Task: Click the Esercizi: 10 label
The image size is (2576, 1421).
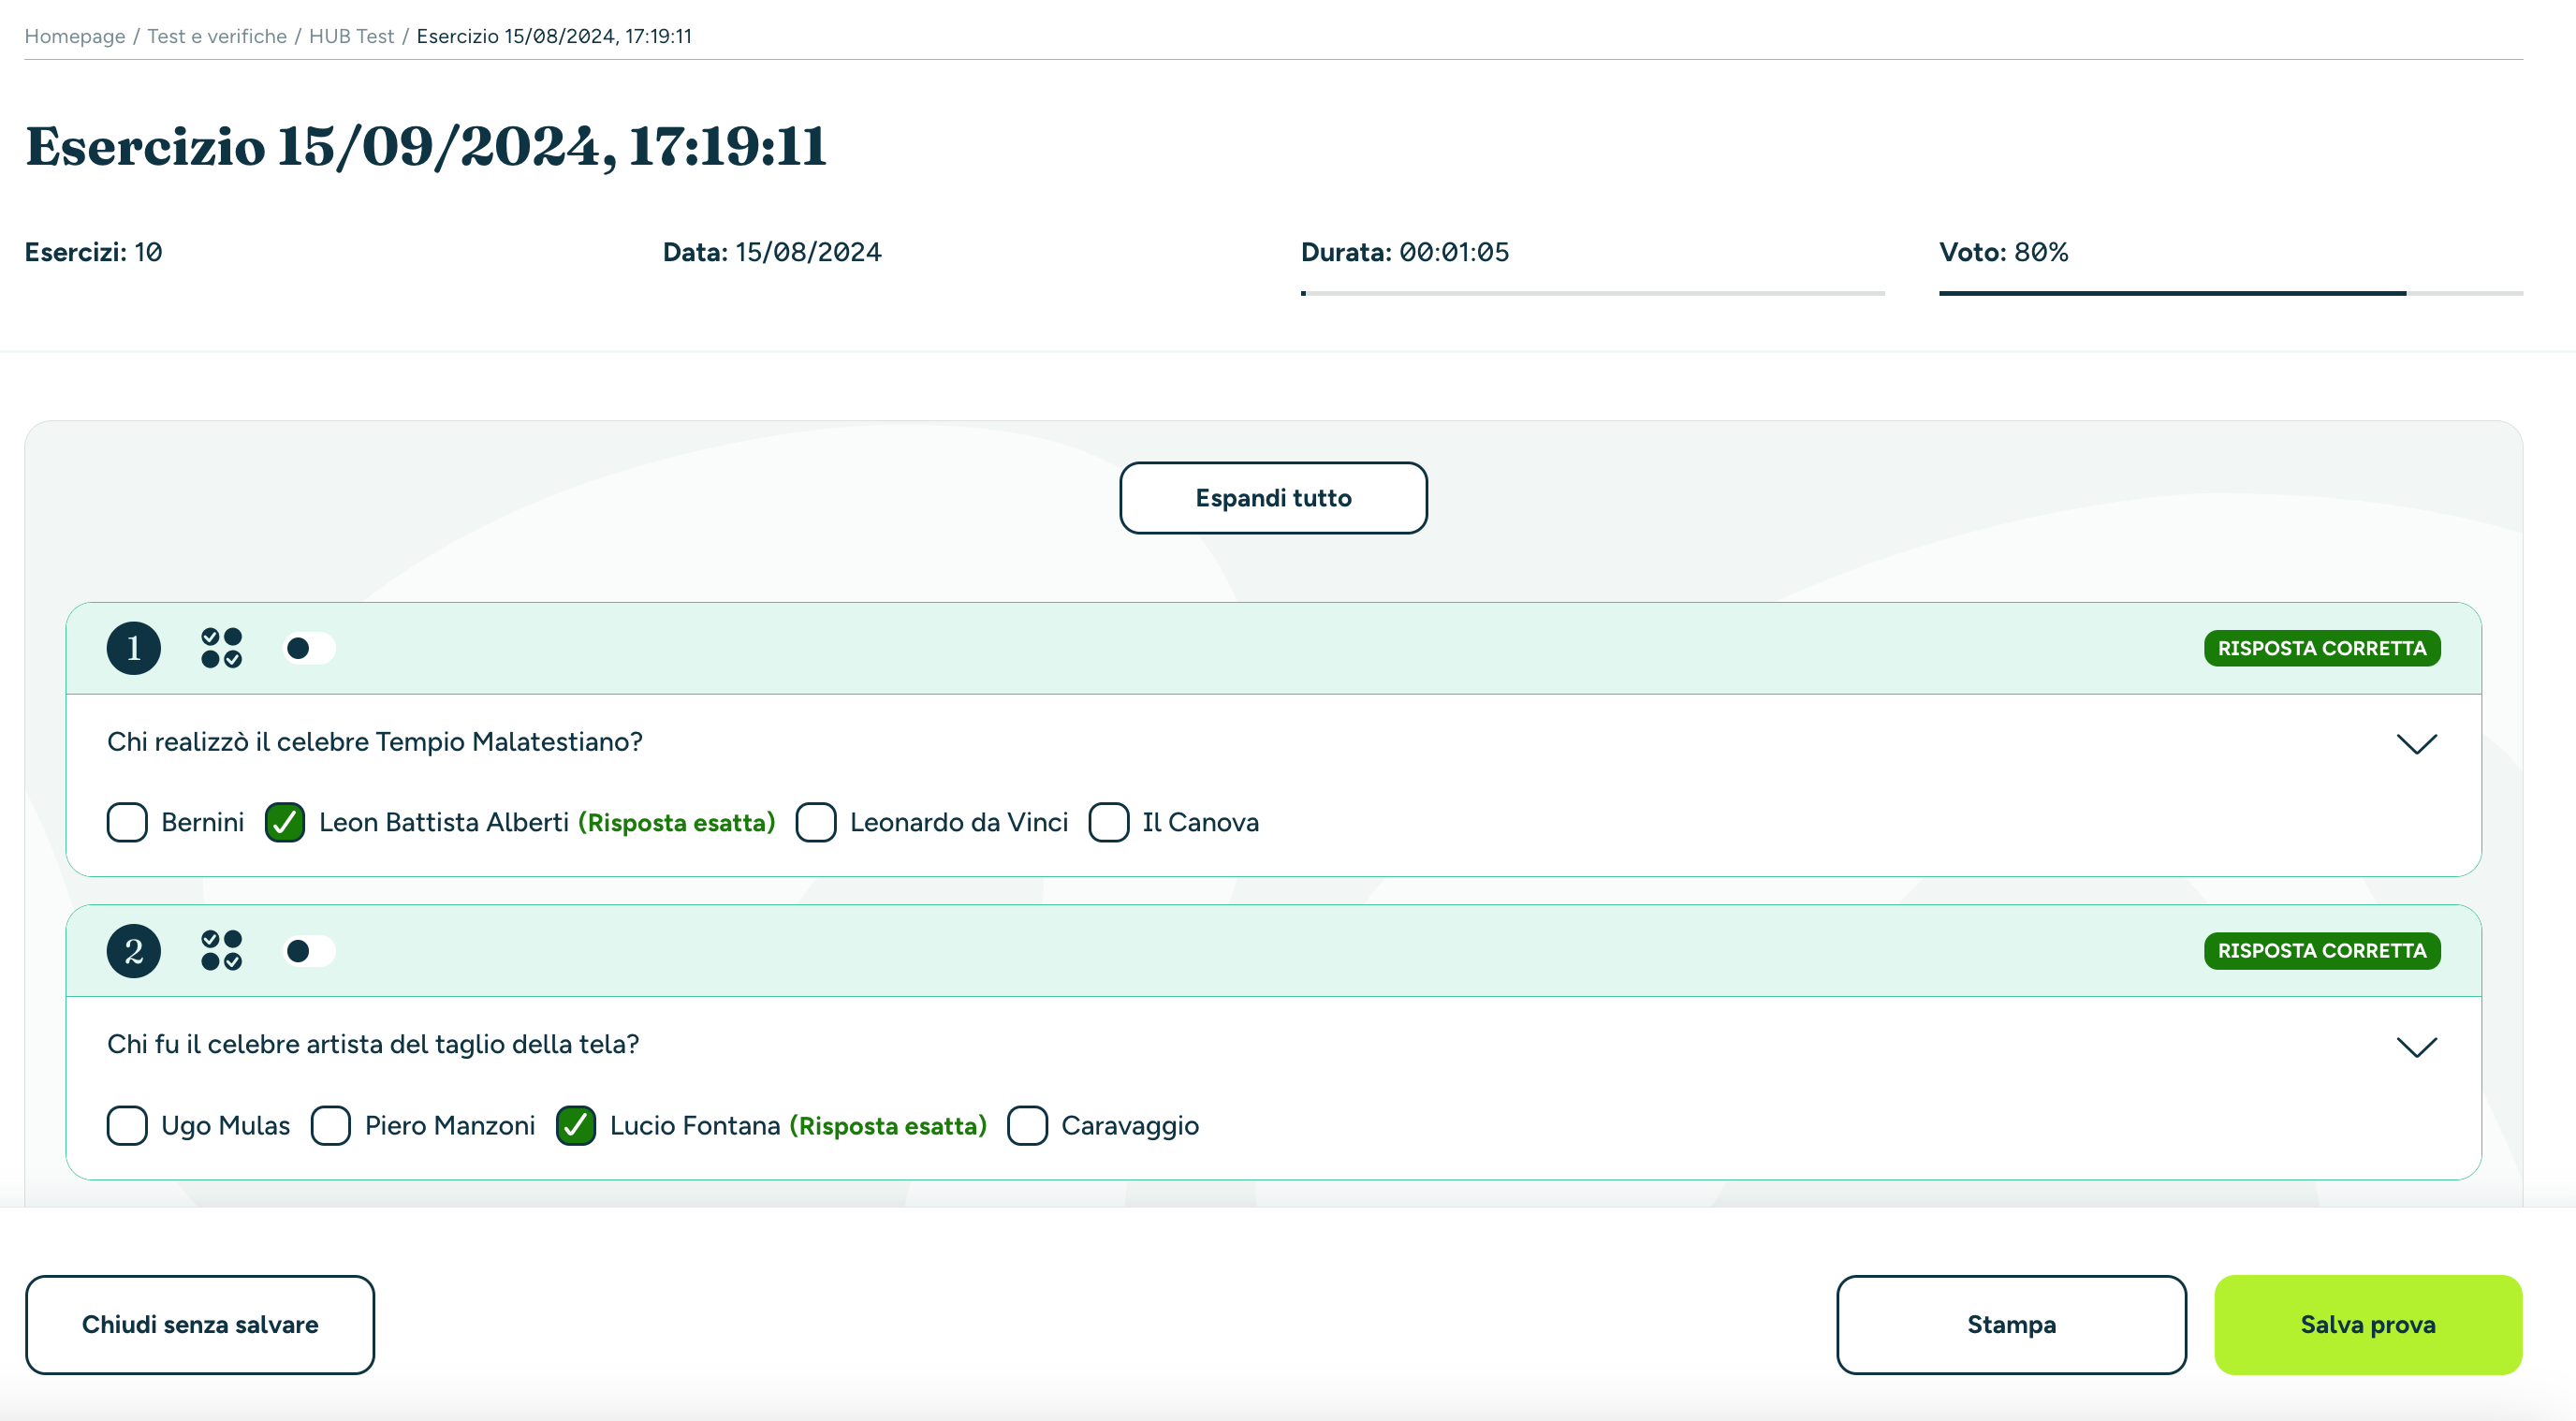Action: (x=93, y=252)
